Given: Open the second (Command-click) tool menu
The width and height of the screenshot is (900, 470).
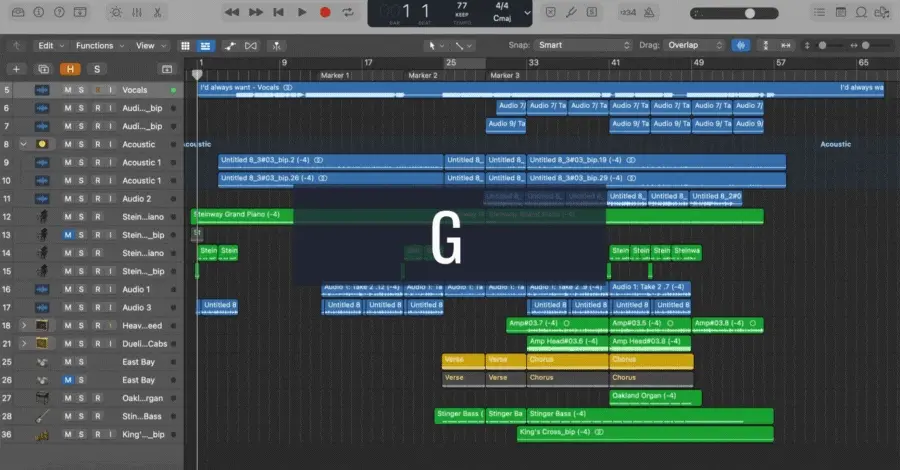Looking at the screenshot, I should (x=463, y=45).
